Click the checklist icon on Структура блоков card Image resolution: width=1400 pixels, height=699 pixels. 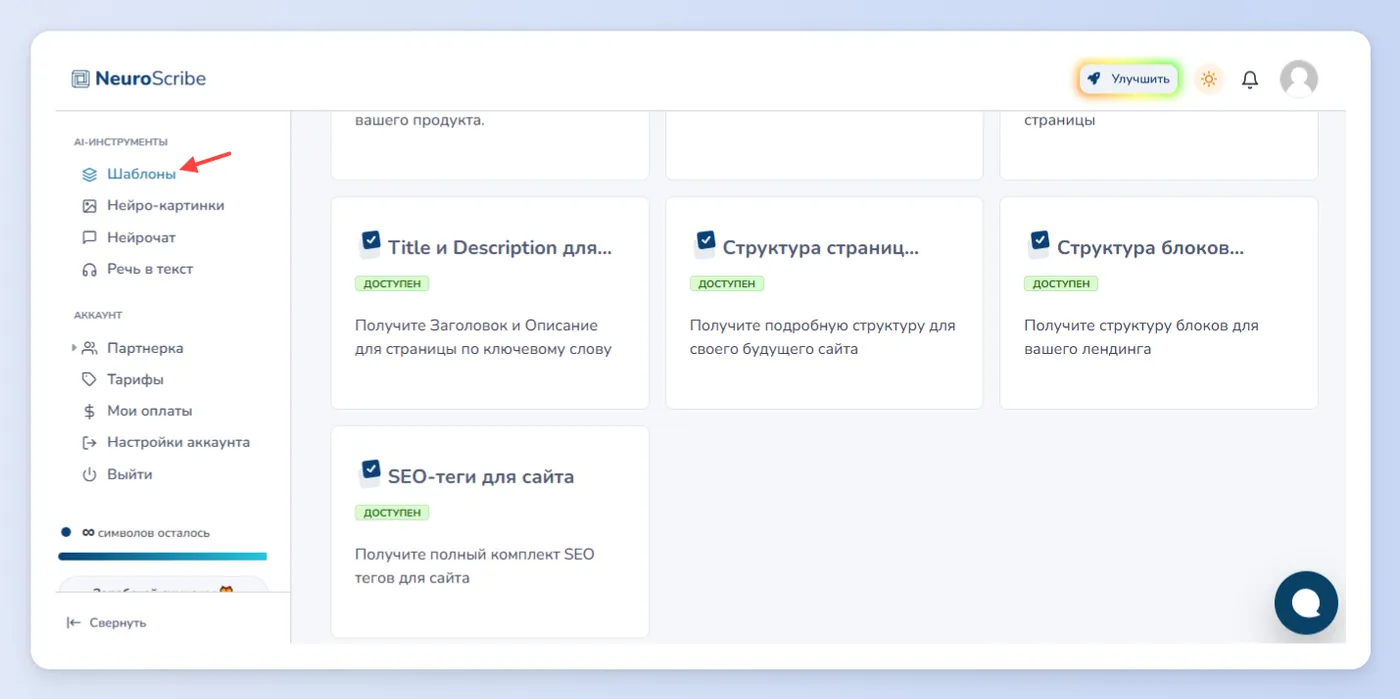click(x=1039, y=244)
